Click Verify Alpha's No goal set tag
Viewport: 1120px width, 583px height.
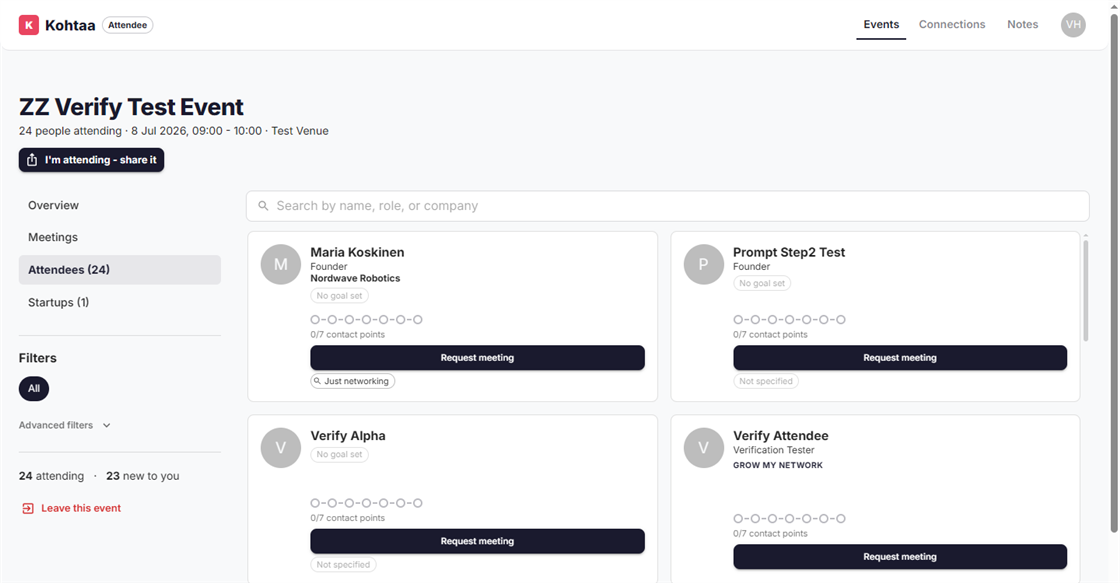(x=339, y=454)
